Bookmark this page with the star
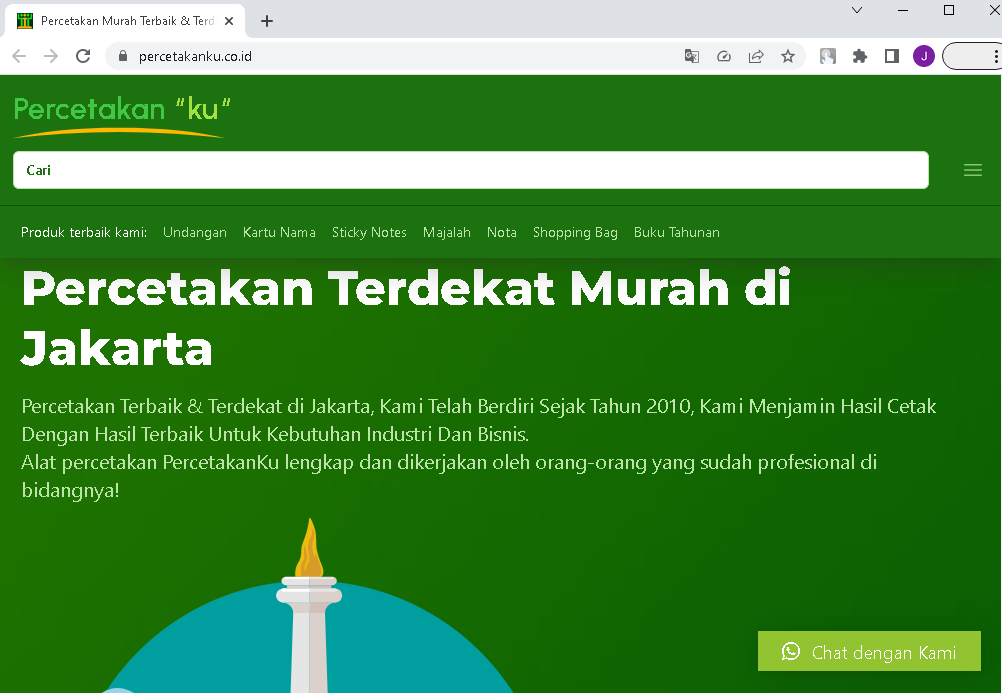 [x=788, y=56]
